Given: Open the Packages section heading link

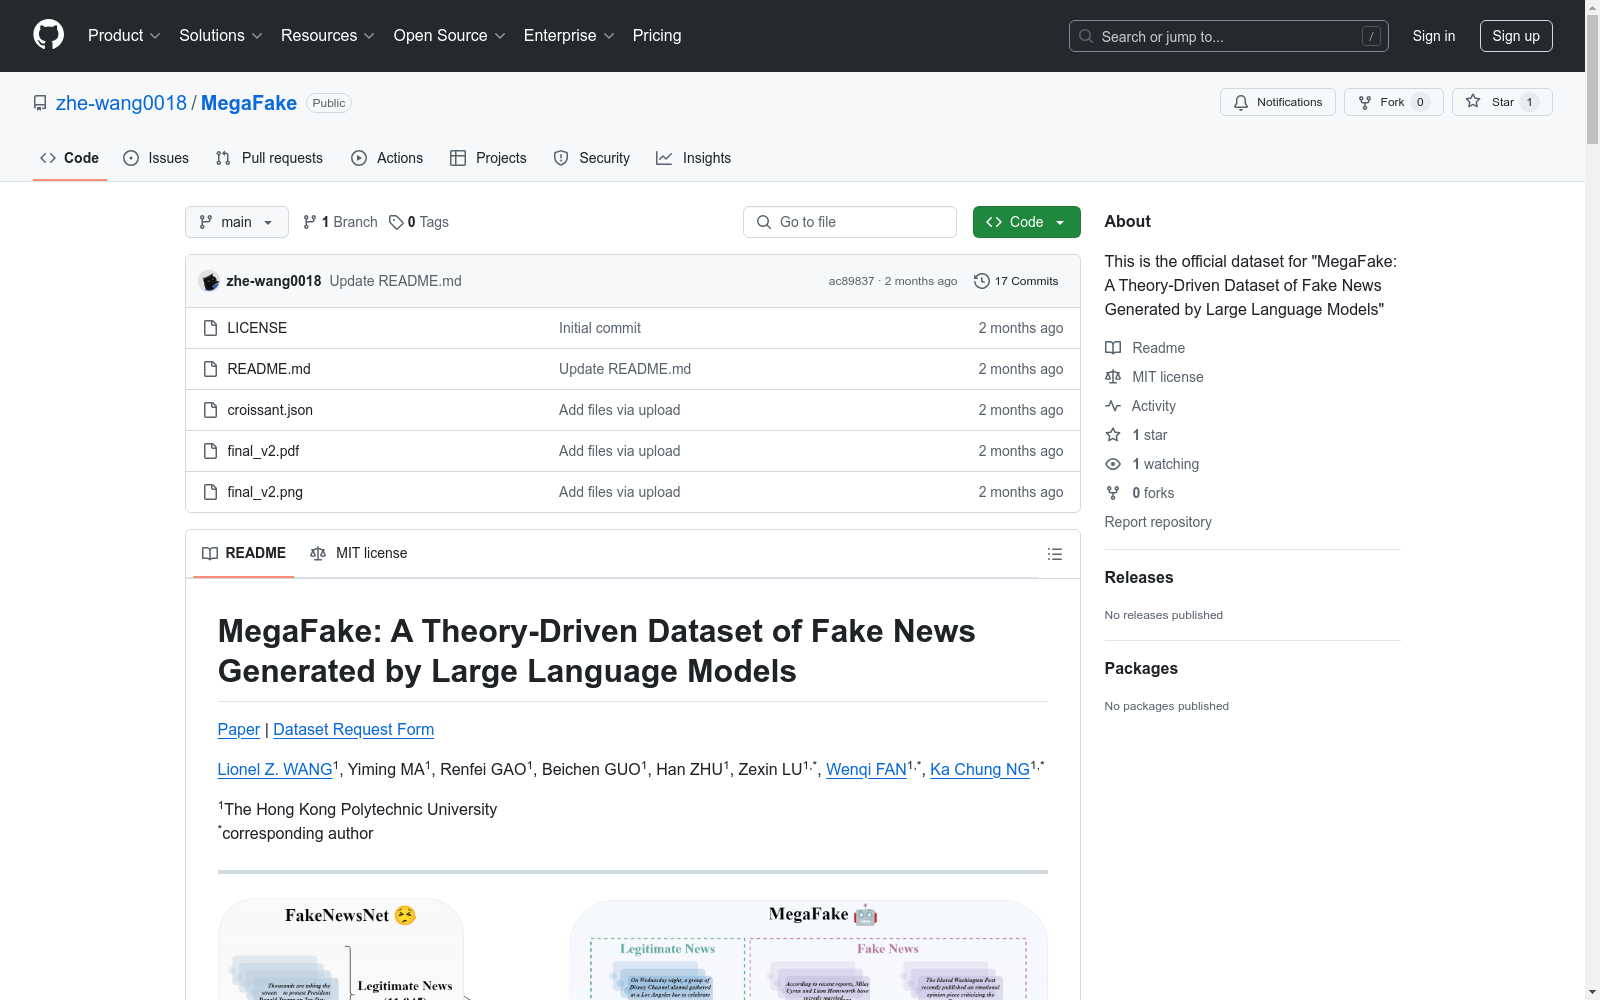Looking at the screenshot, I should (1141, 668).
